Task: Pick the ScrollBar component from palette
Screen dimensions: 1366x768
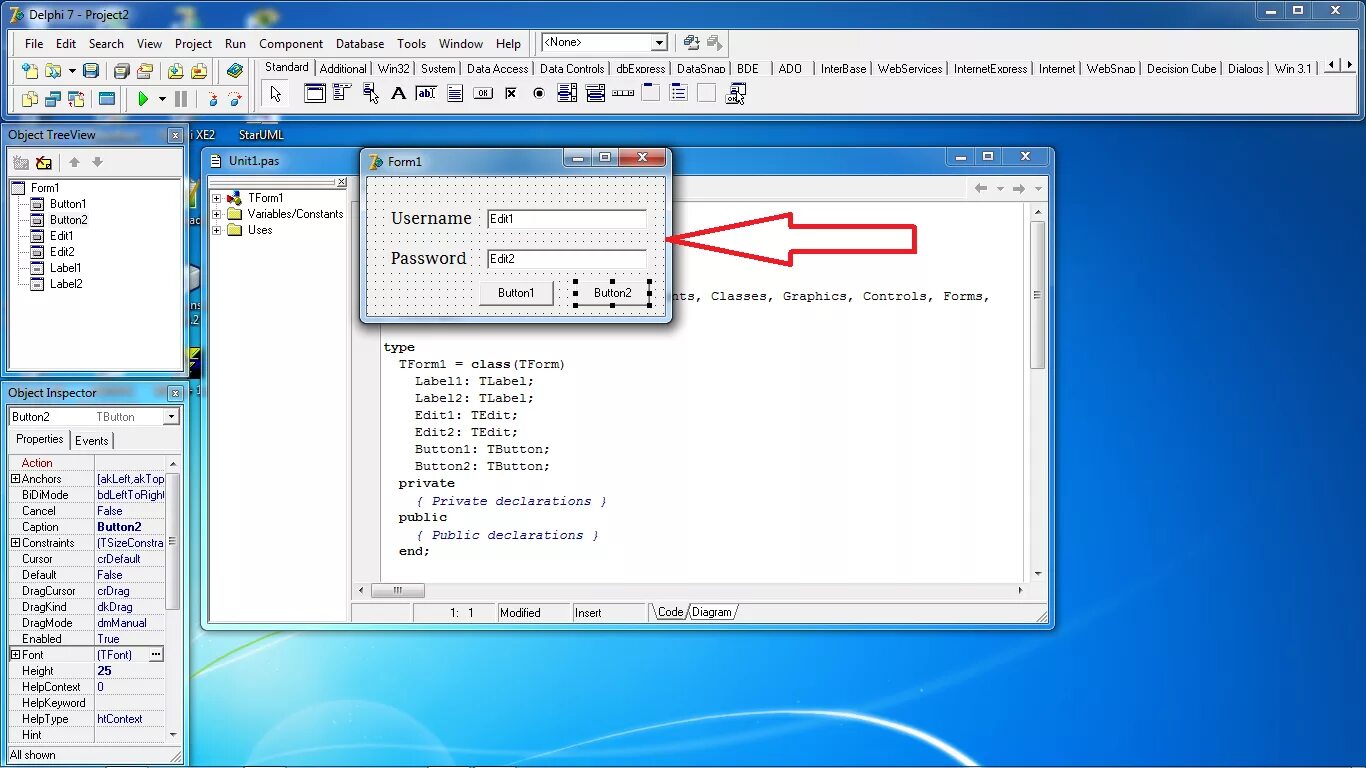Action: coord(623,93)
